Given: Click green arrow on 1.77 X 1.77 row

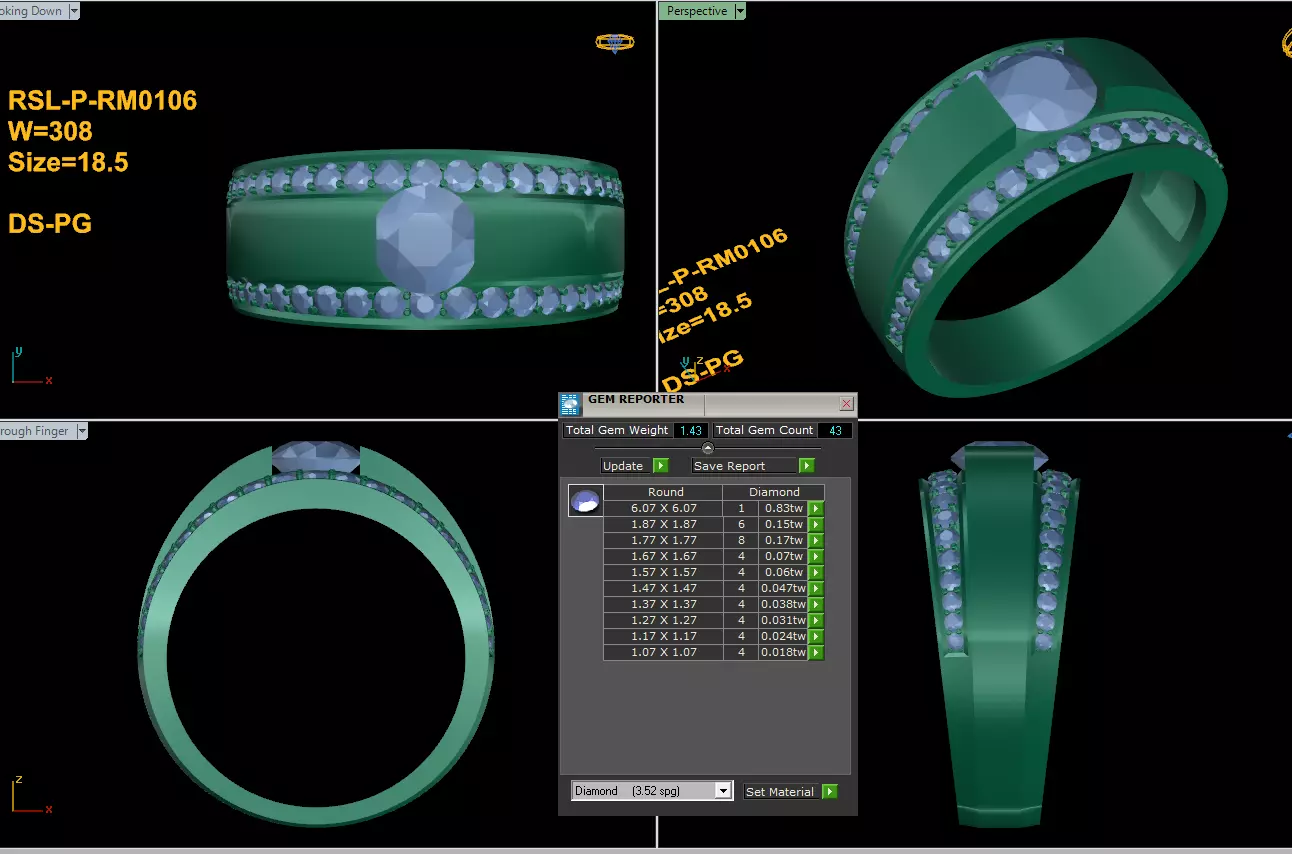Looking at the screenshot, I should click(x=816, y=540).
